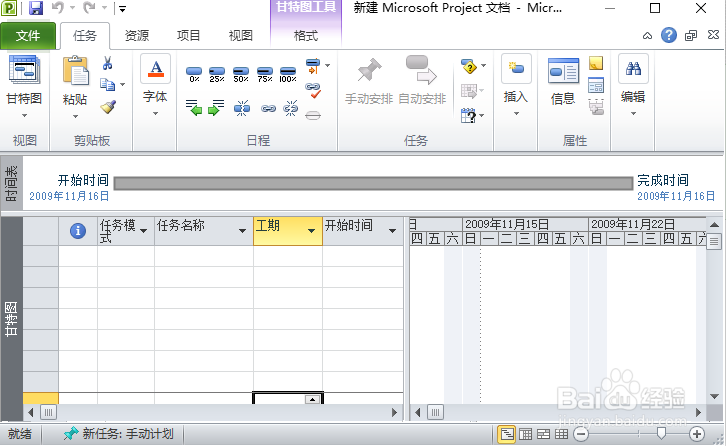Click the Auto Schedule (自动安排) icon
The height and width of the screenshot is (446, 726).
421,70
